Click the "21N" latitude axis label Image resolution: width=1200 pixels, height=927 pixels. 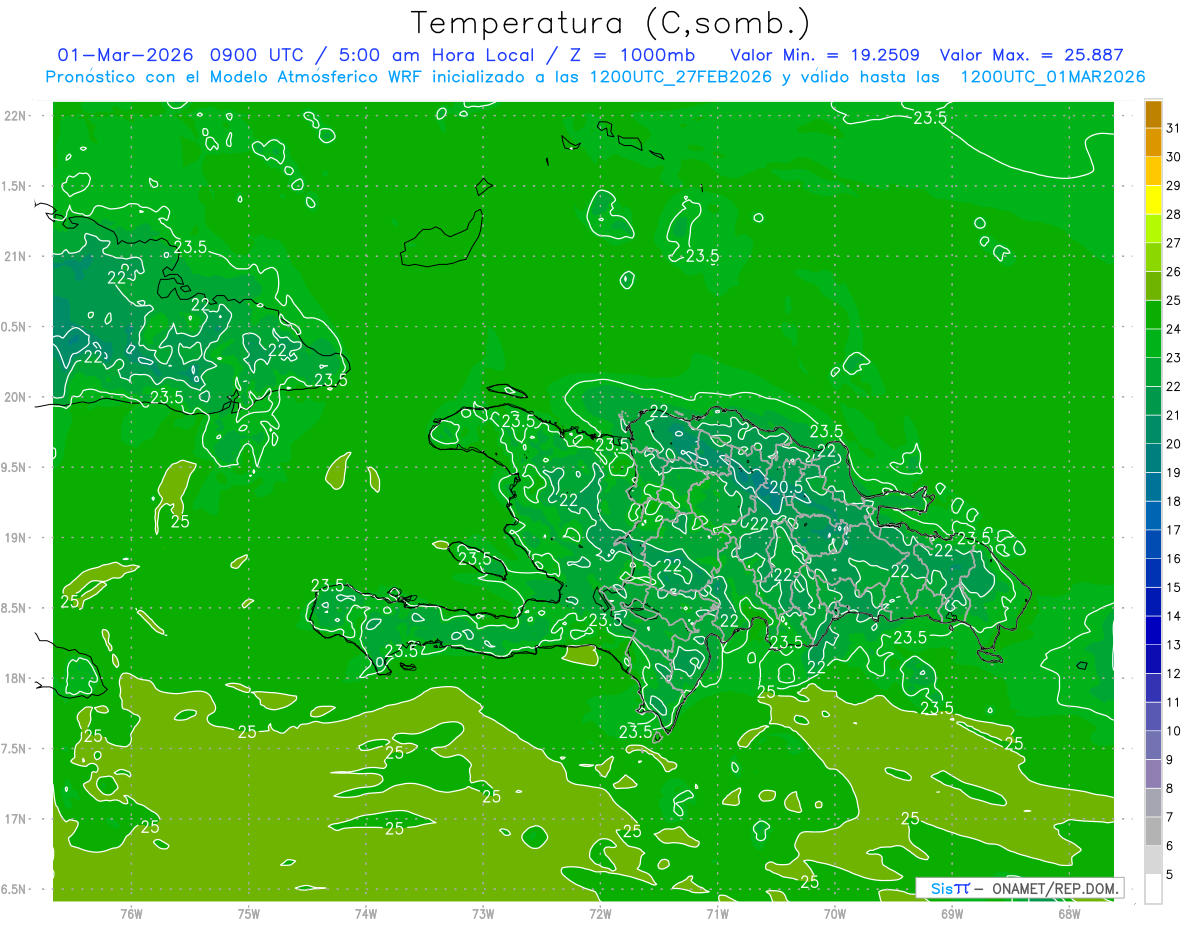point(15,256)
